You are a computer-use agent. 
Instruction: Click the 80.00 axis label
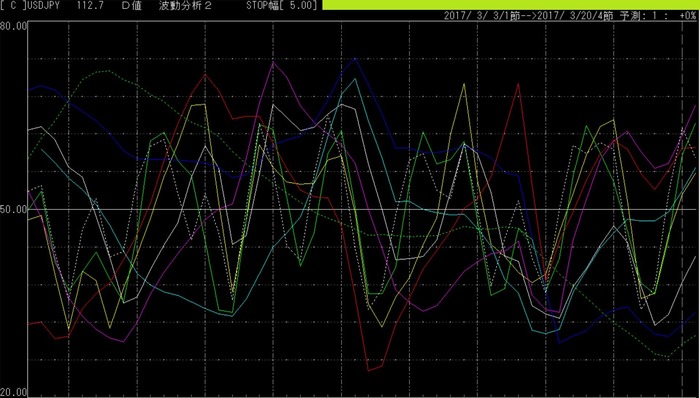coord(13,26)
